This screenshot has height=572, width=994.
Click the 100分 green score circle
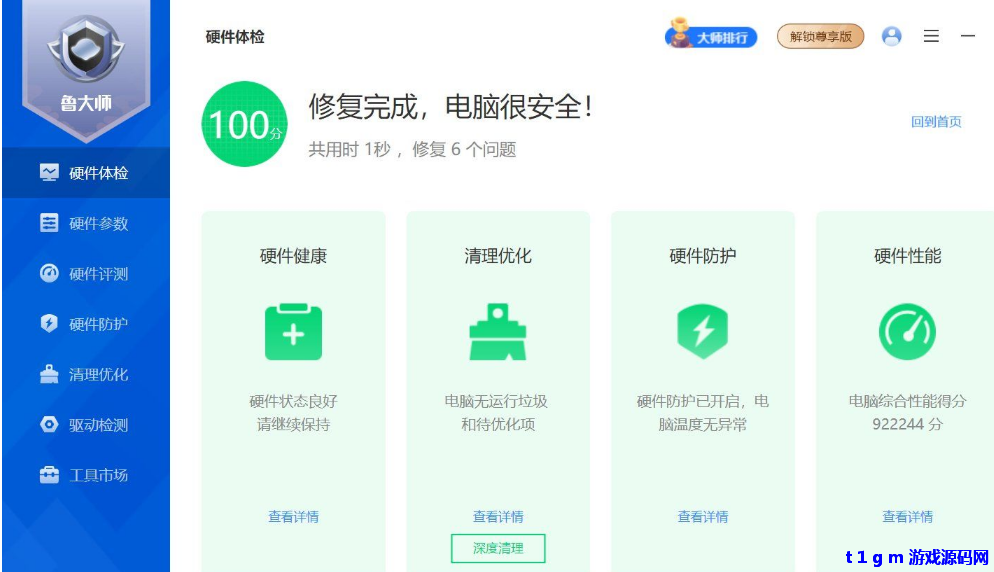pos(244,125)
